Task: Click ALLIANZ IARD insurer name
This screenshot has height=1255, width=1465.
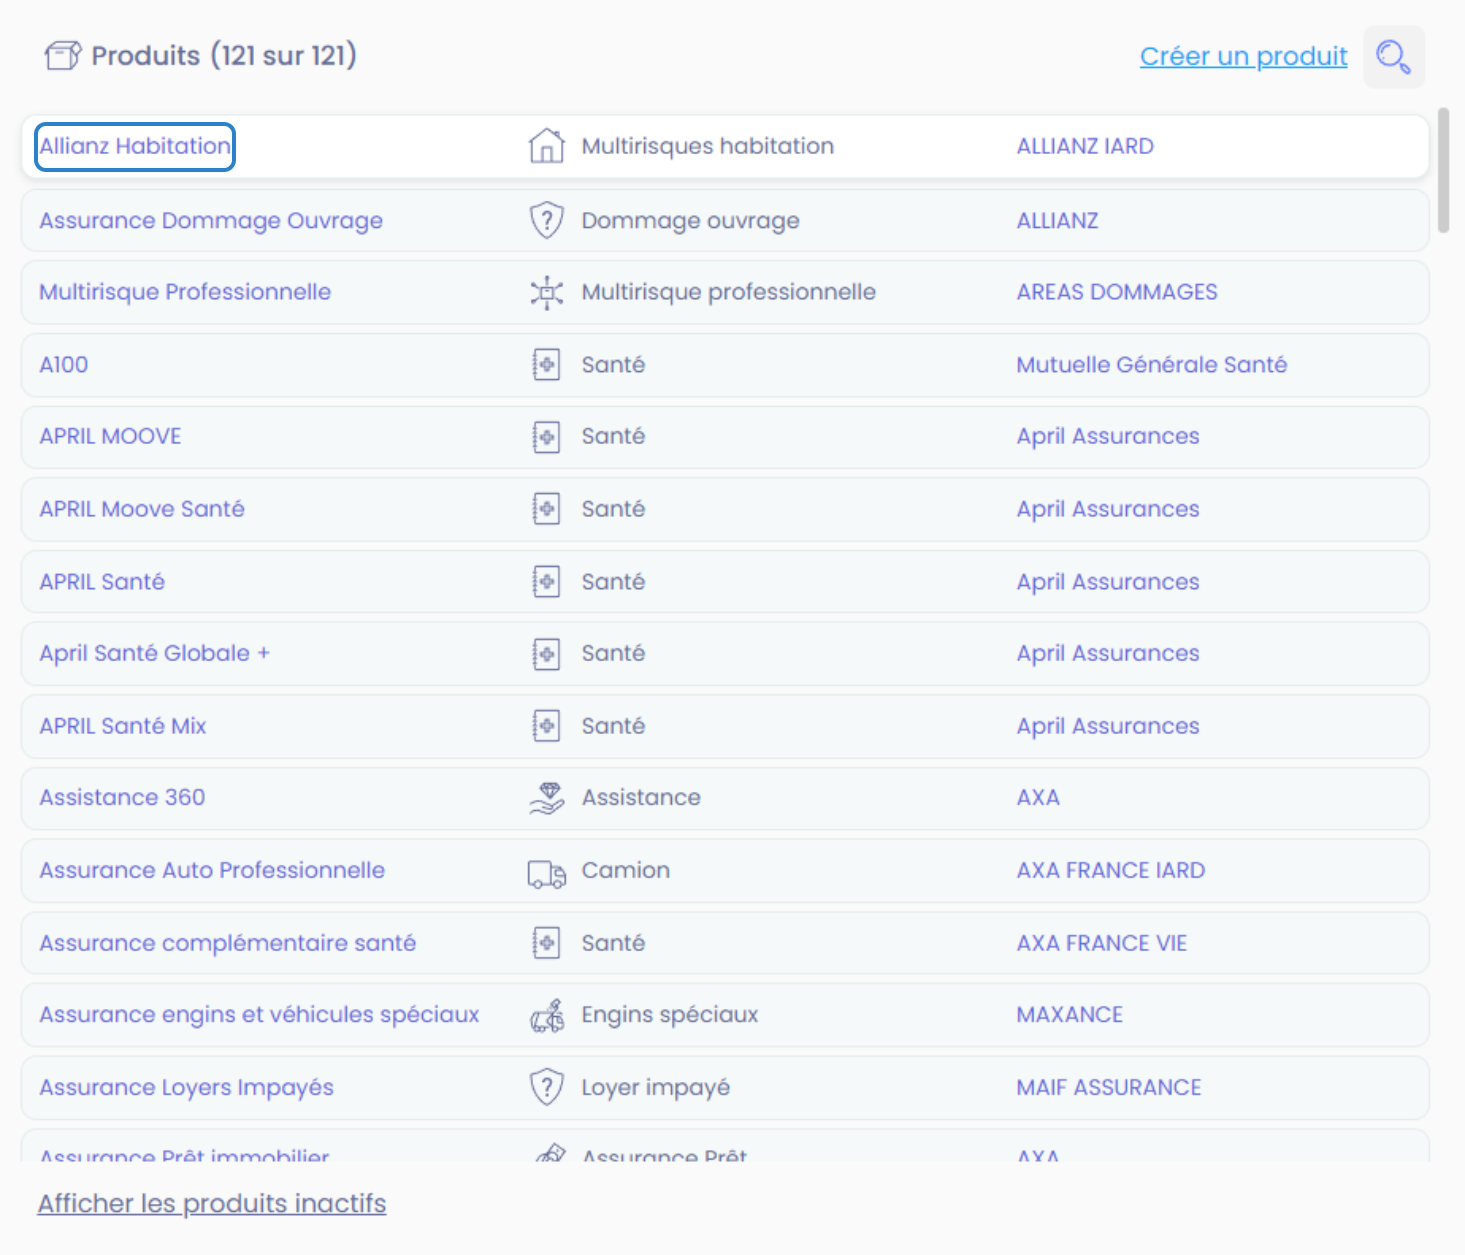Action: 1085,146
